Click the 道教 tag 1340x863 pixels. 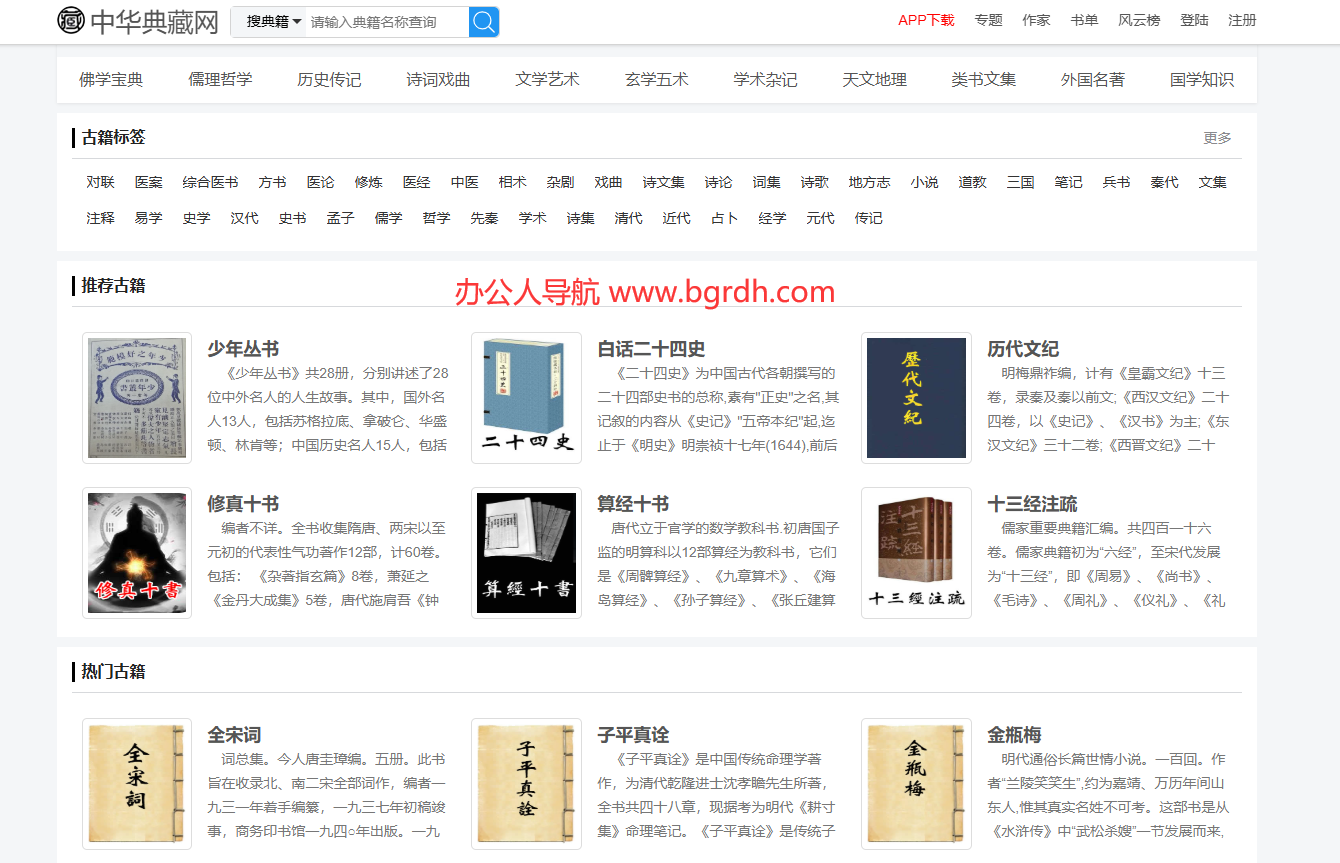[971, 182]
